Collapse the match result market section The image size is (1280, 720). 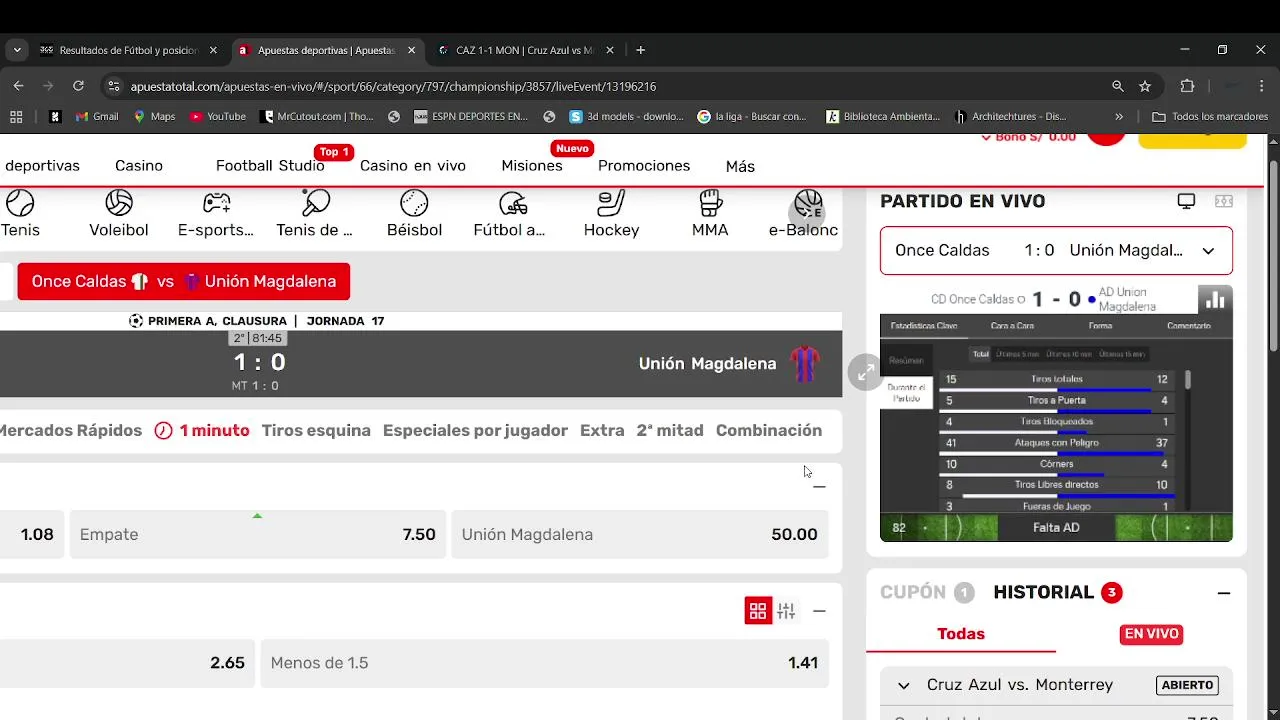click(819, 486)
